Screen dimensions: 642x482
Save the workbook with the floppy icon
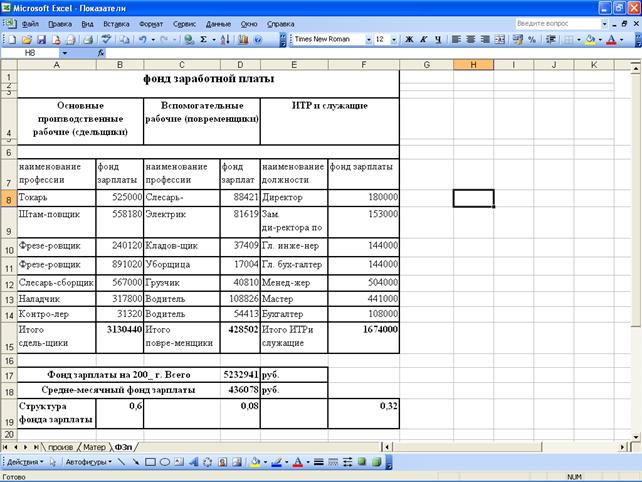point(41,40)
